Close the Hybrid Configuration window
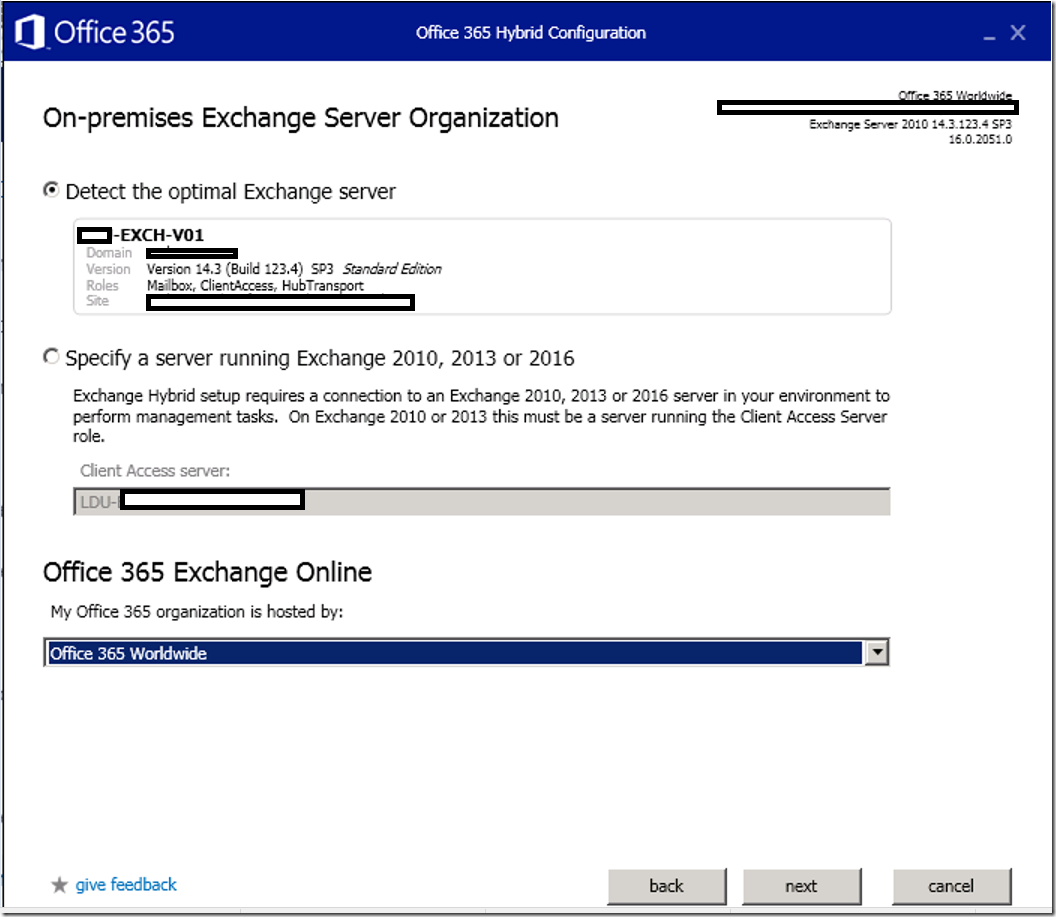Screen dimensions: 1056x917 click(1018, 32)
